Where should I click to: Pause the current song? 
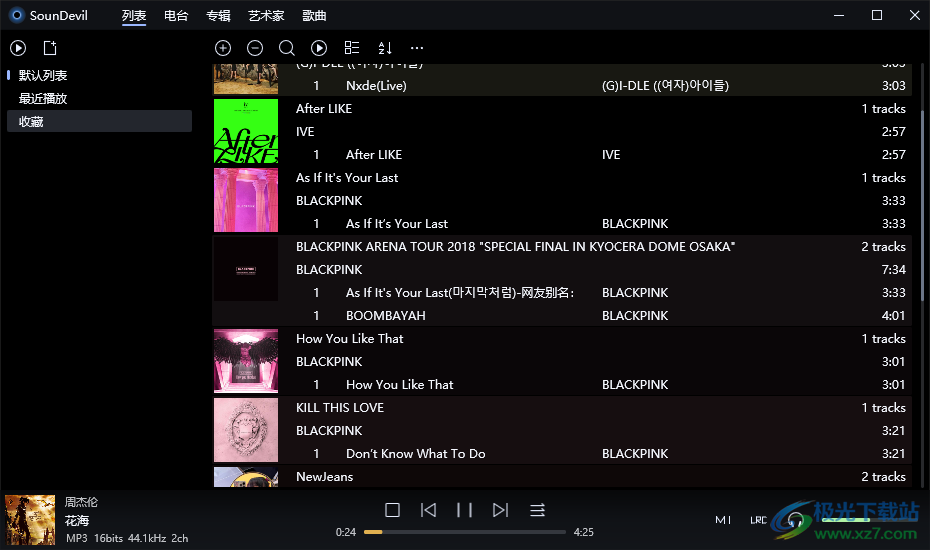pyautogui.click(x=464, y=510)
